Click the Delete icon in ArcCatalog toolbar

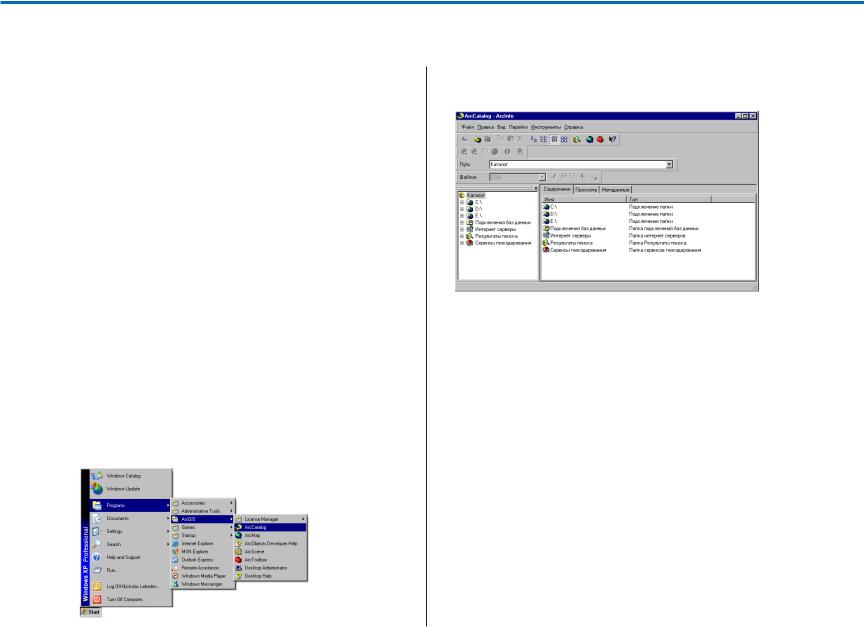tap(520, 139)
